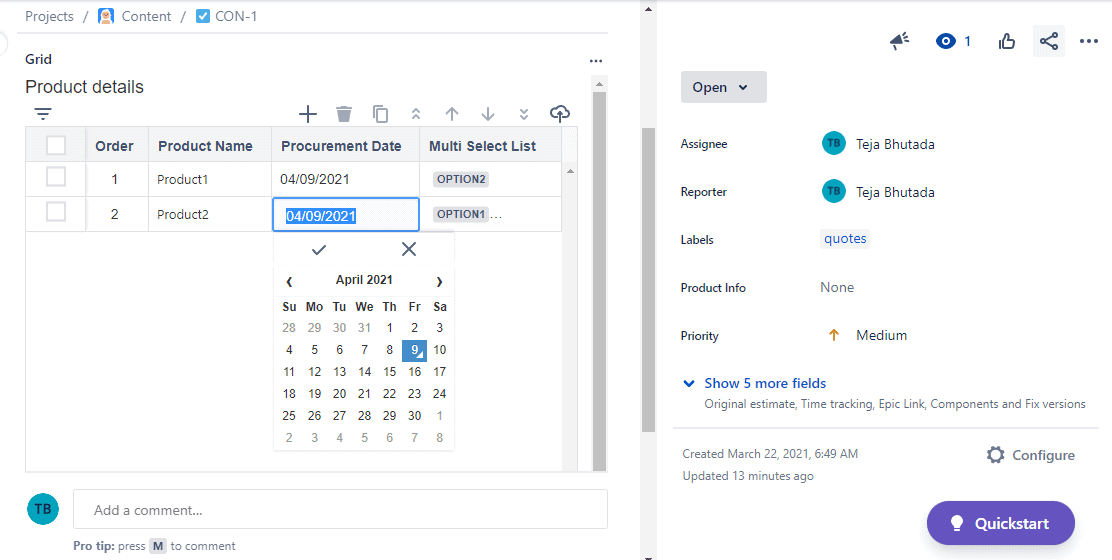Click the Configure link

tap(1043, 455)
